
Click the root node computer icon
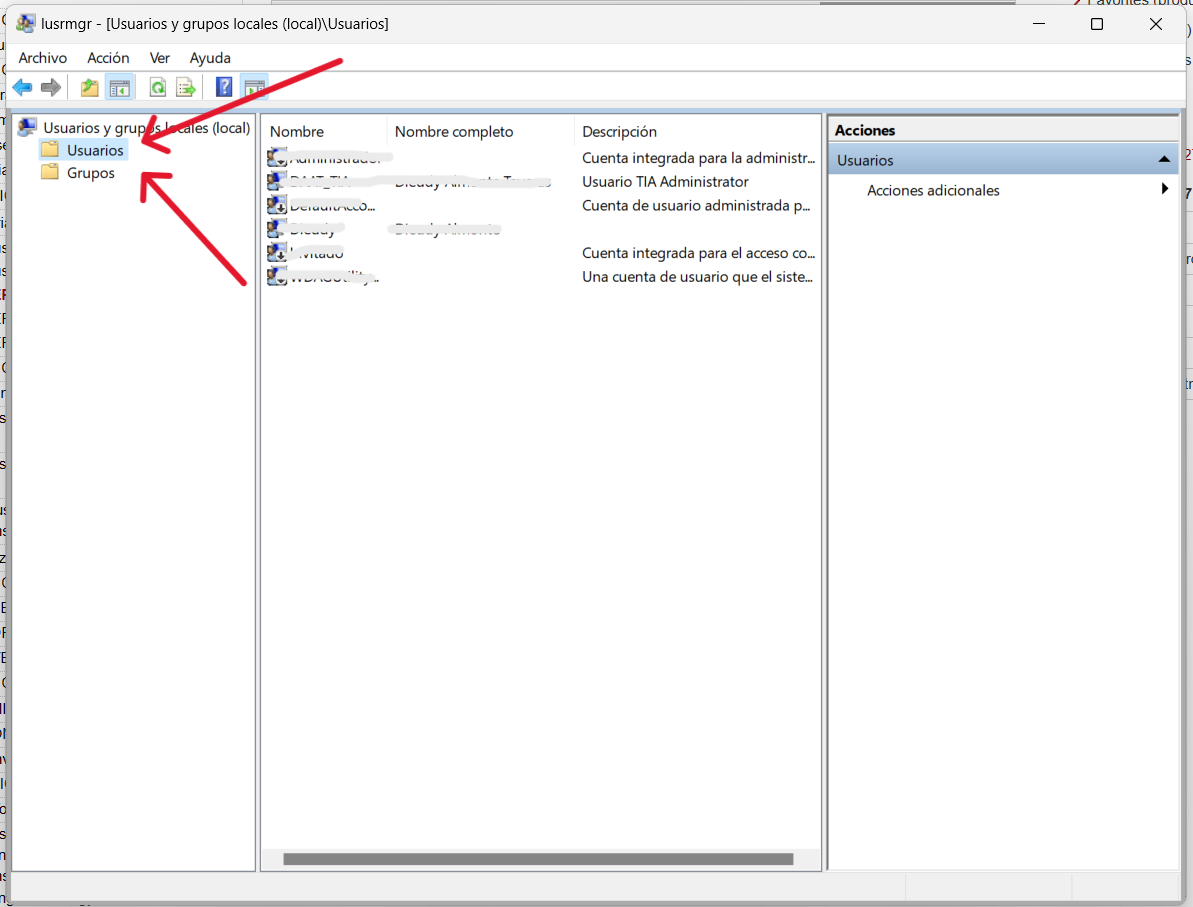pyautogui.click(x=27, y=126)
